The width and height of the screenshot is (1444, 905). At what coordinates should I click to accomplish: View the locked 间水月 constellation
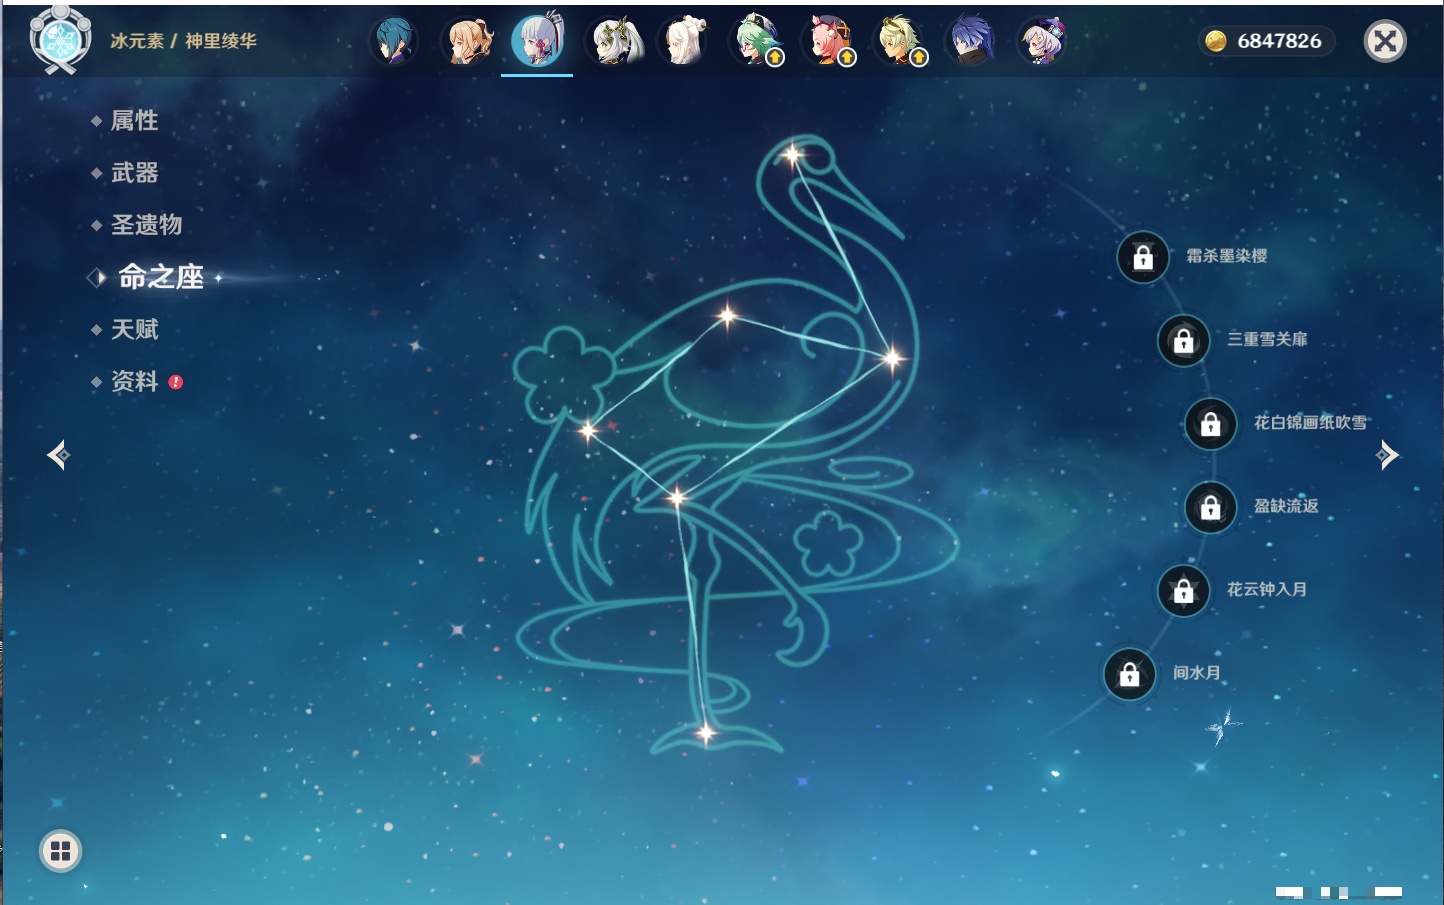tap(1129, 675)
